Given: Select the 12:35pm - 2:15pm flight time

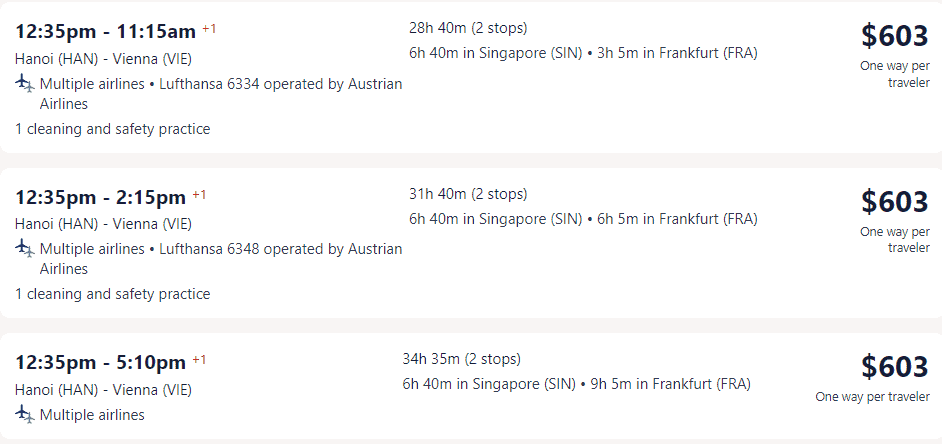Looking at the screenshot, I should coord(101,197).
